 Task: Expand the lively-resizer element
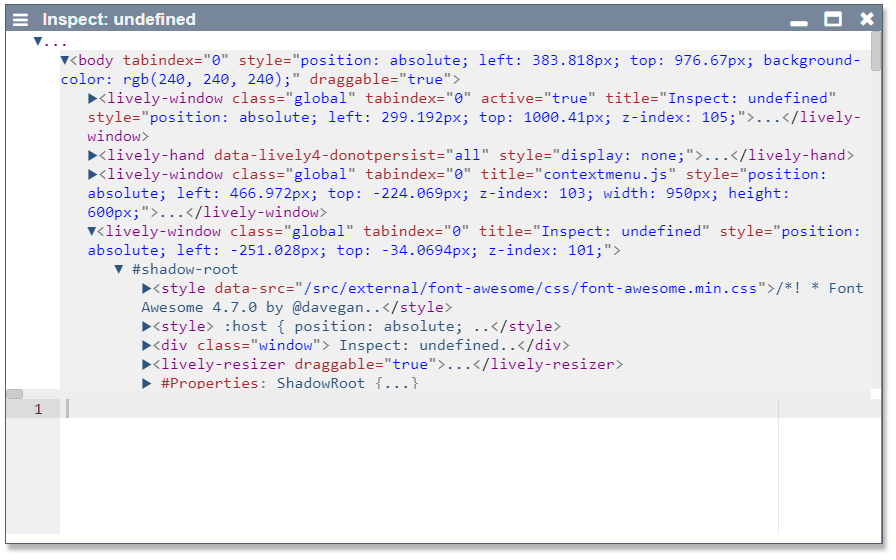(x=147, y=364)
